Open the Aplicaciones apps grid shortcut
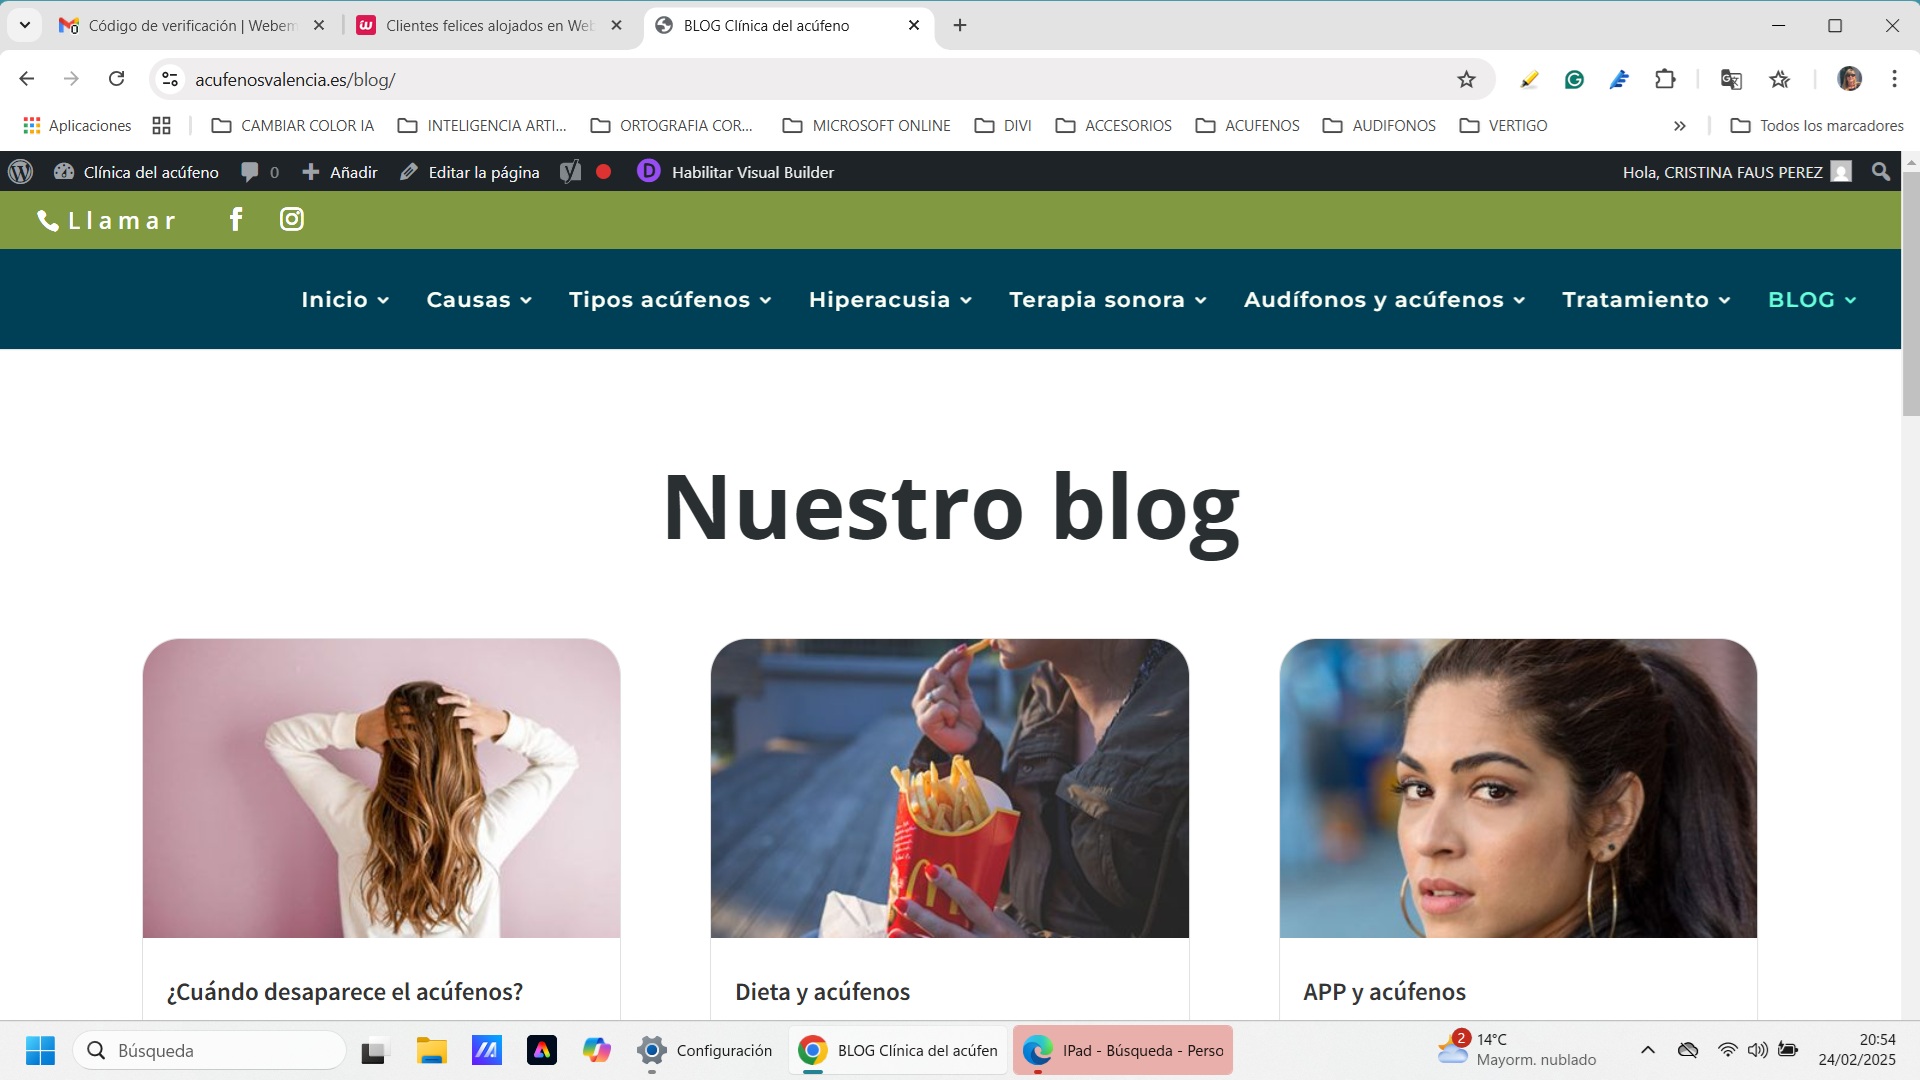 (x=77, y=125)
